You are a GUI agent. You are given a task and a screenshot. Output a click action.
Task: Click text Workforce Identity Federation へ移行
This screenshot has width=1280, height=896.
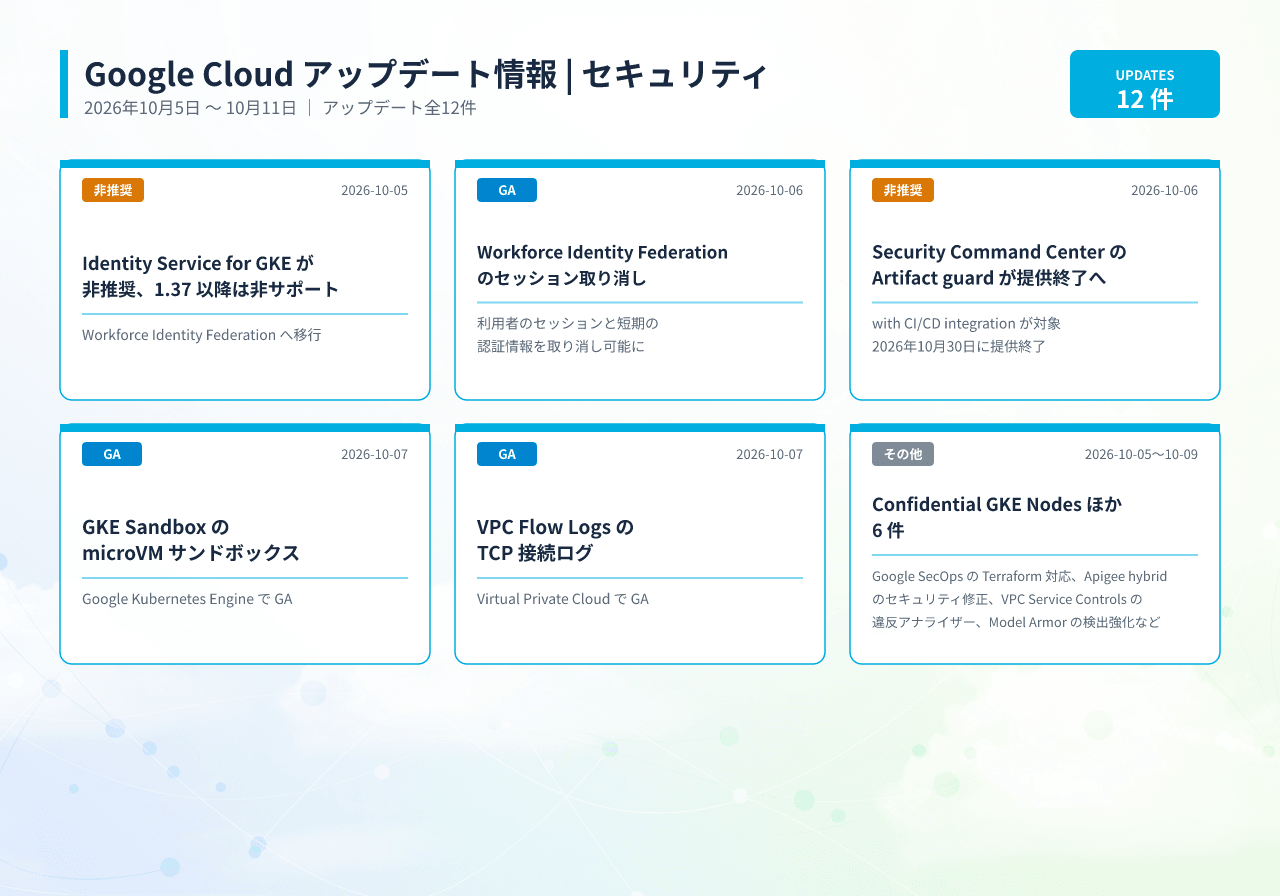[202, 335]
